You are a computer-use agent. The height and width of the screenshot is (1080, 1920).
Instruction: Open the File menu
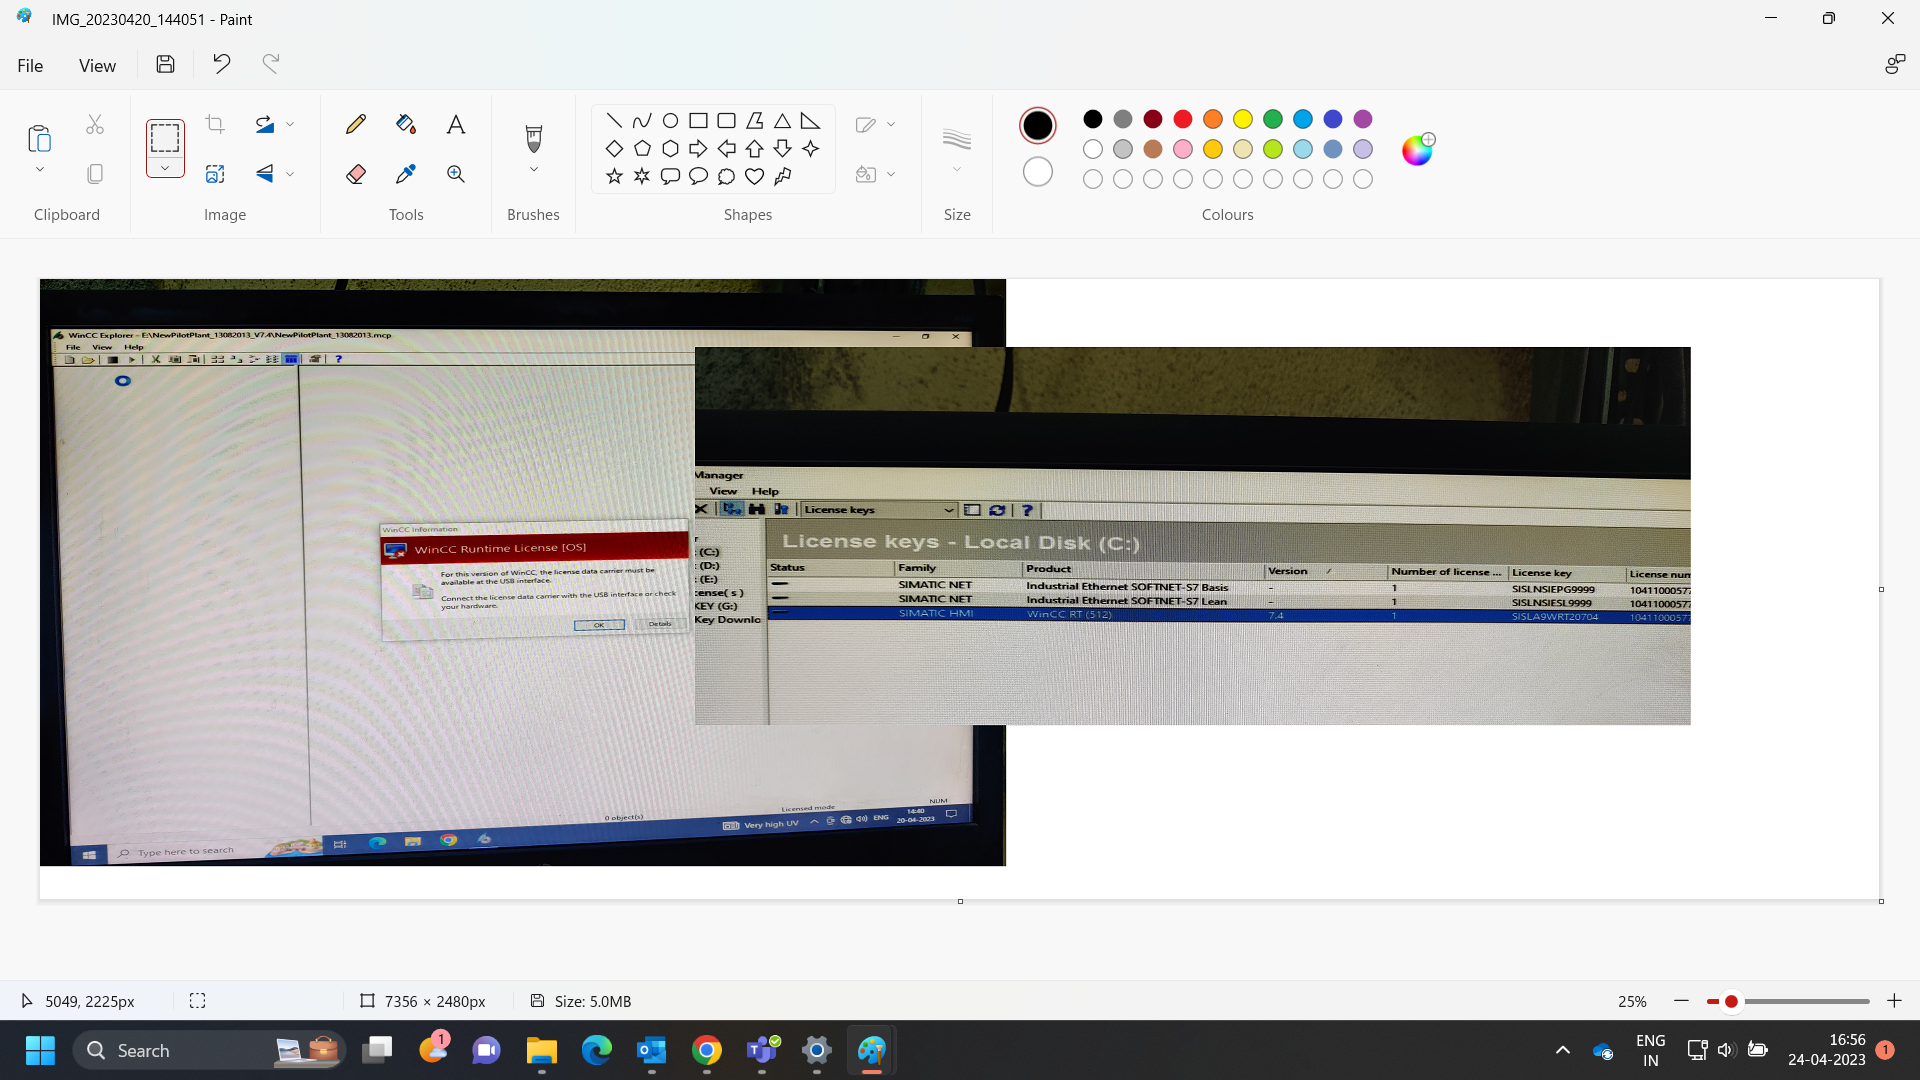click(x=30, y=65)
